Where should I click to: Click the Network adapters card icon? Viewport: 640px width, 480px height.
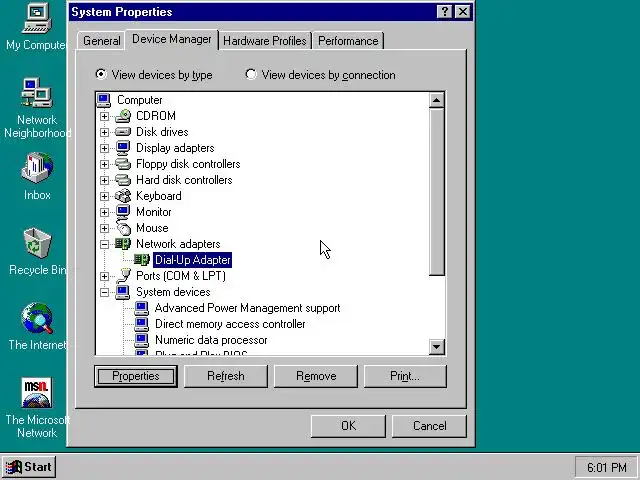pyautogui.click(x=123, y=244)
